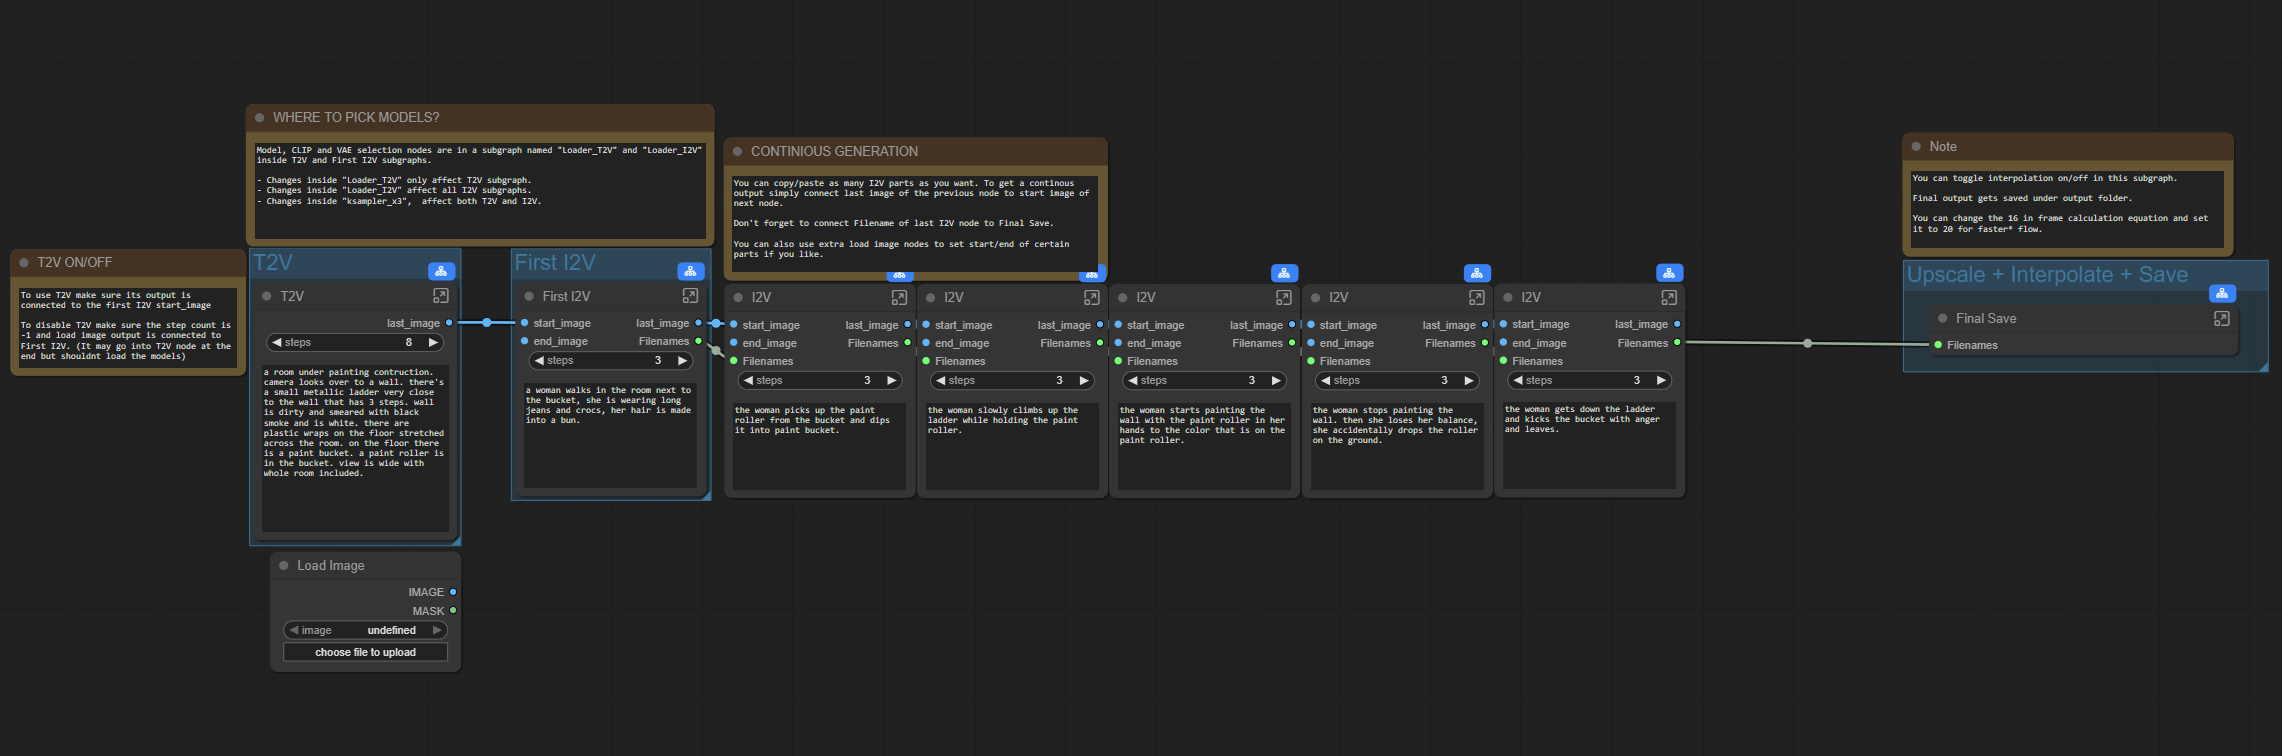The width and height of the screenshot is (2282, 756).
Task: Open the Final Save node's enter-subgraph icon
Action: coord(2221,318)
